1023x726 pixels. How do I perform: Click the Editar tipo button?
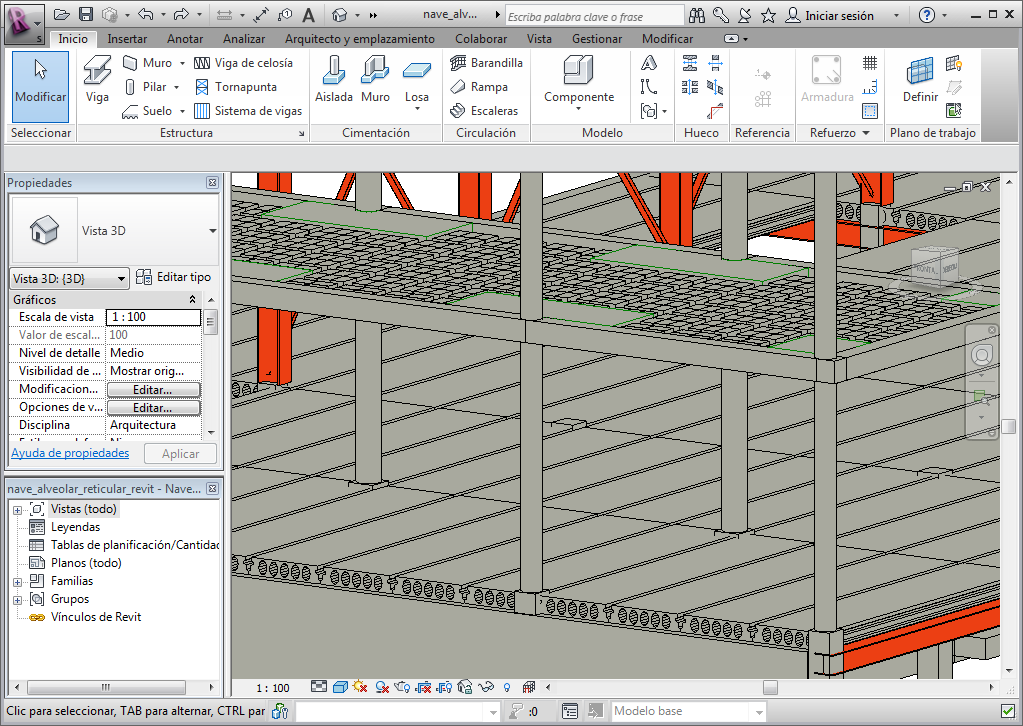pyautogui.click(x=174, y=277)
